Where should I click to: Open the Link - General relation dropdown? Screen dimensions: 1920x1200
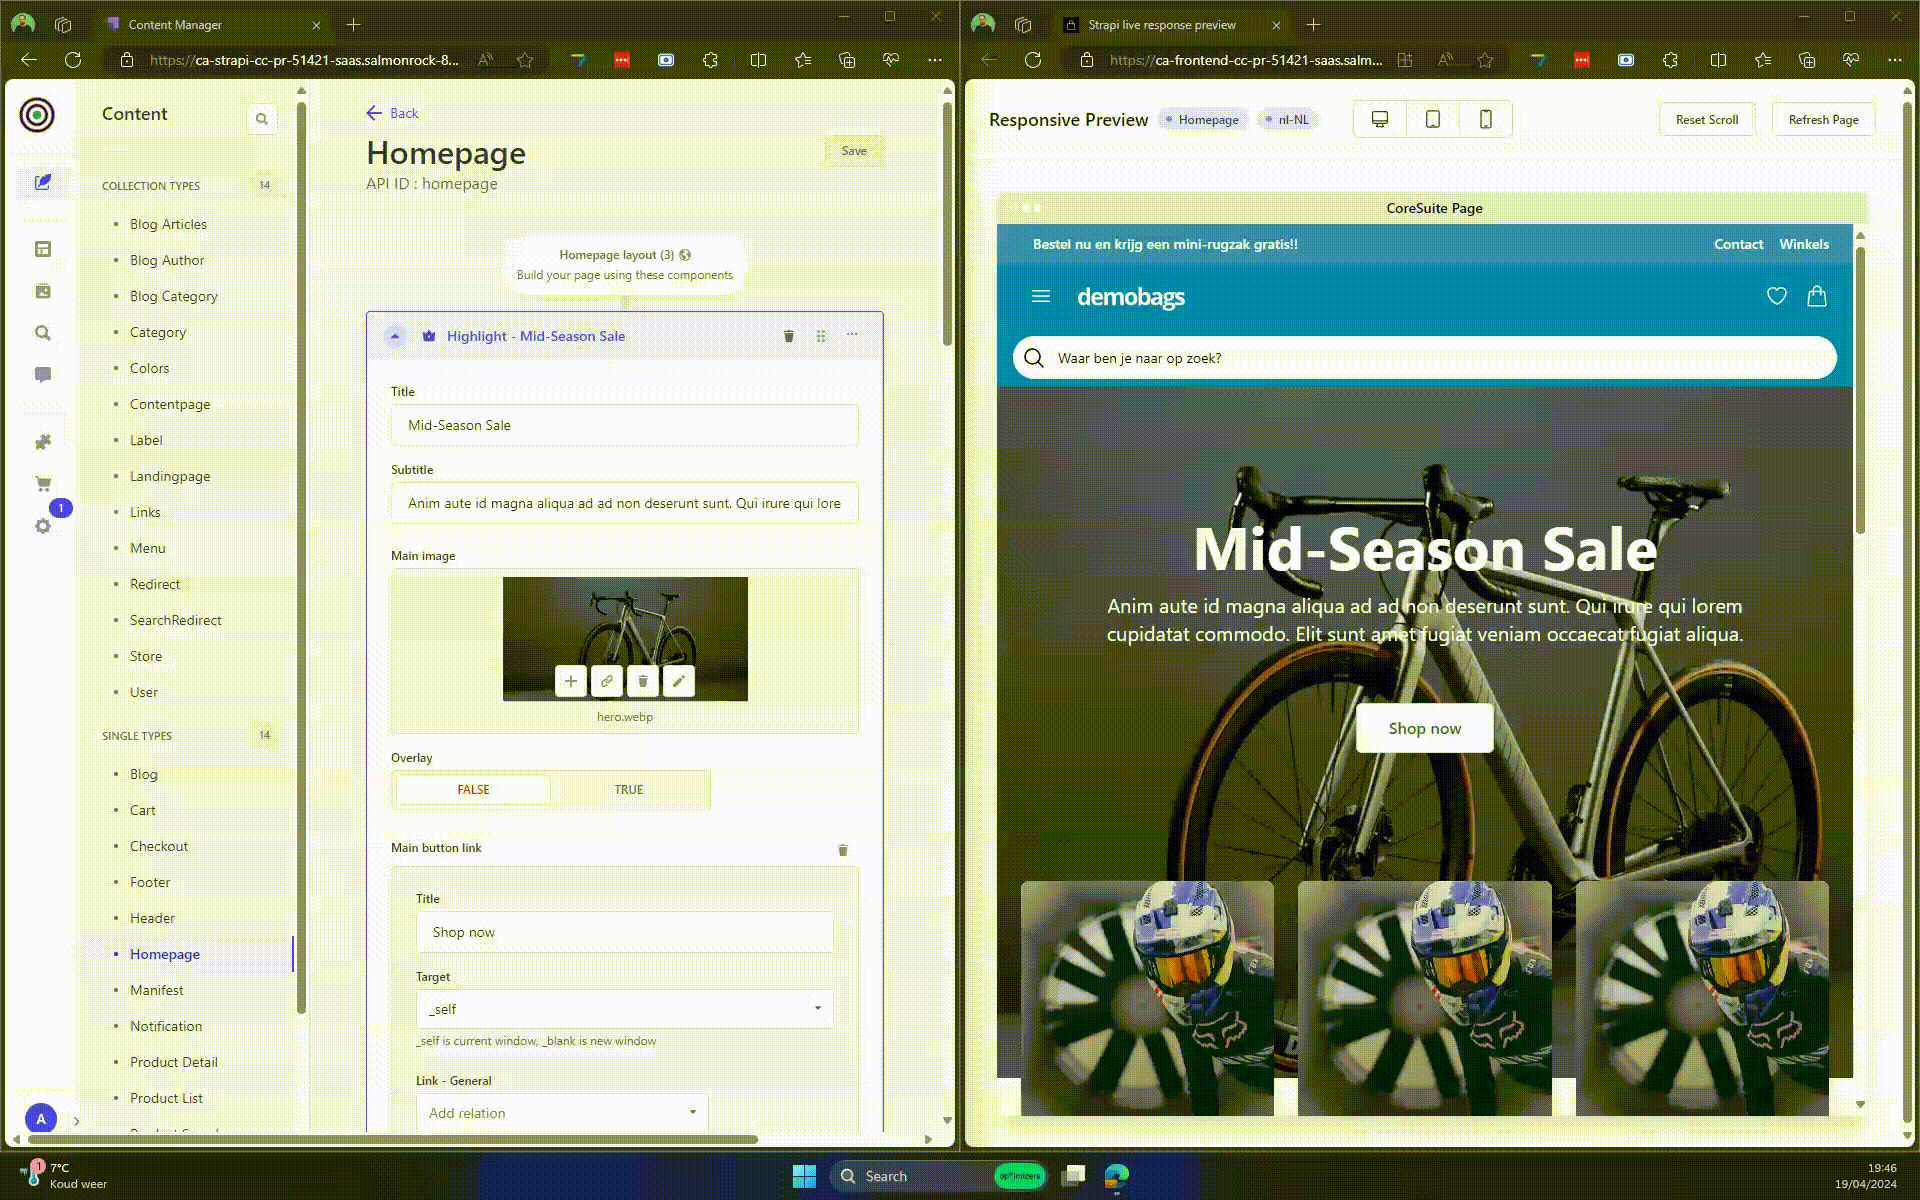[562, 1112]
